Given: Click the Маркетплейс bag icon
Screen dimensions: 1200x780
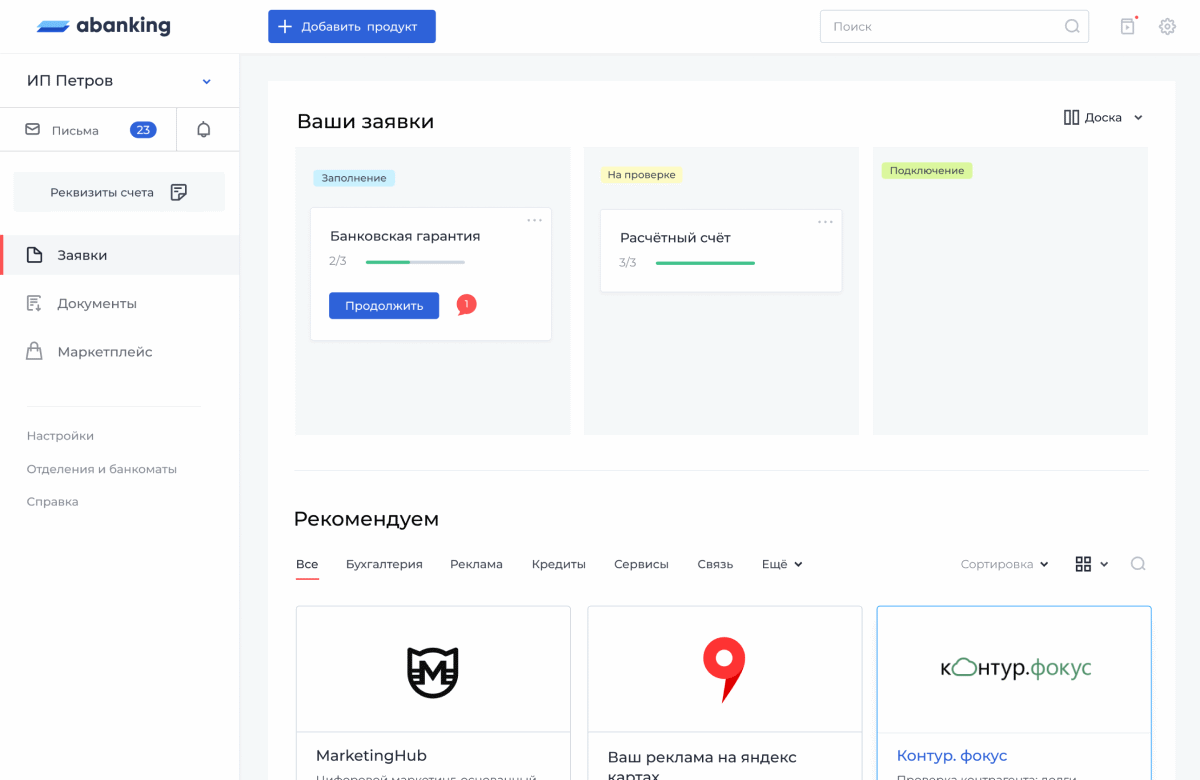Looking at the screenshot, I should pos(34,351).
